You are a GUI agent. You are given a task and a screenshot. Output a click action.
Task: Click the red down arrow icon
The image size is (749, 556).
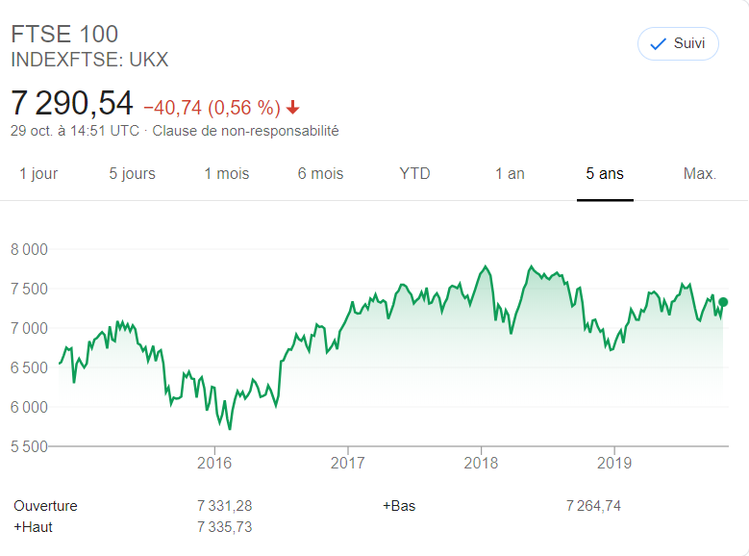[292, 107]
